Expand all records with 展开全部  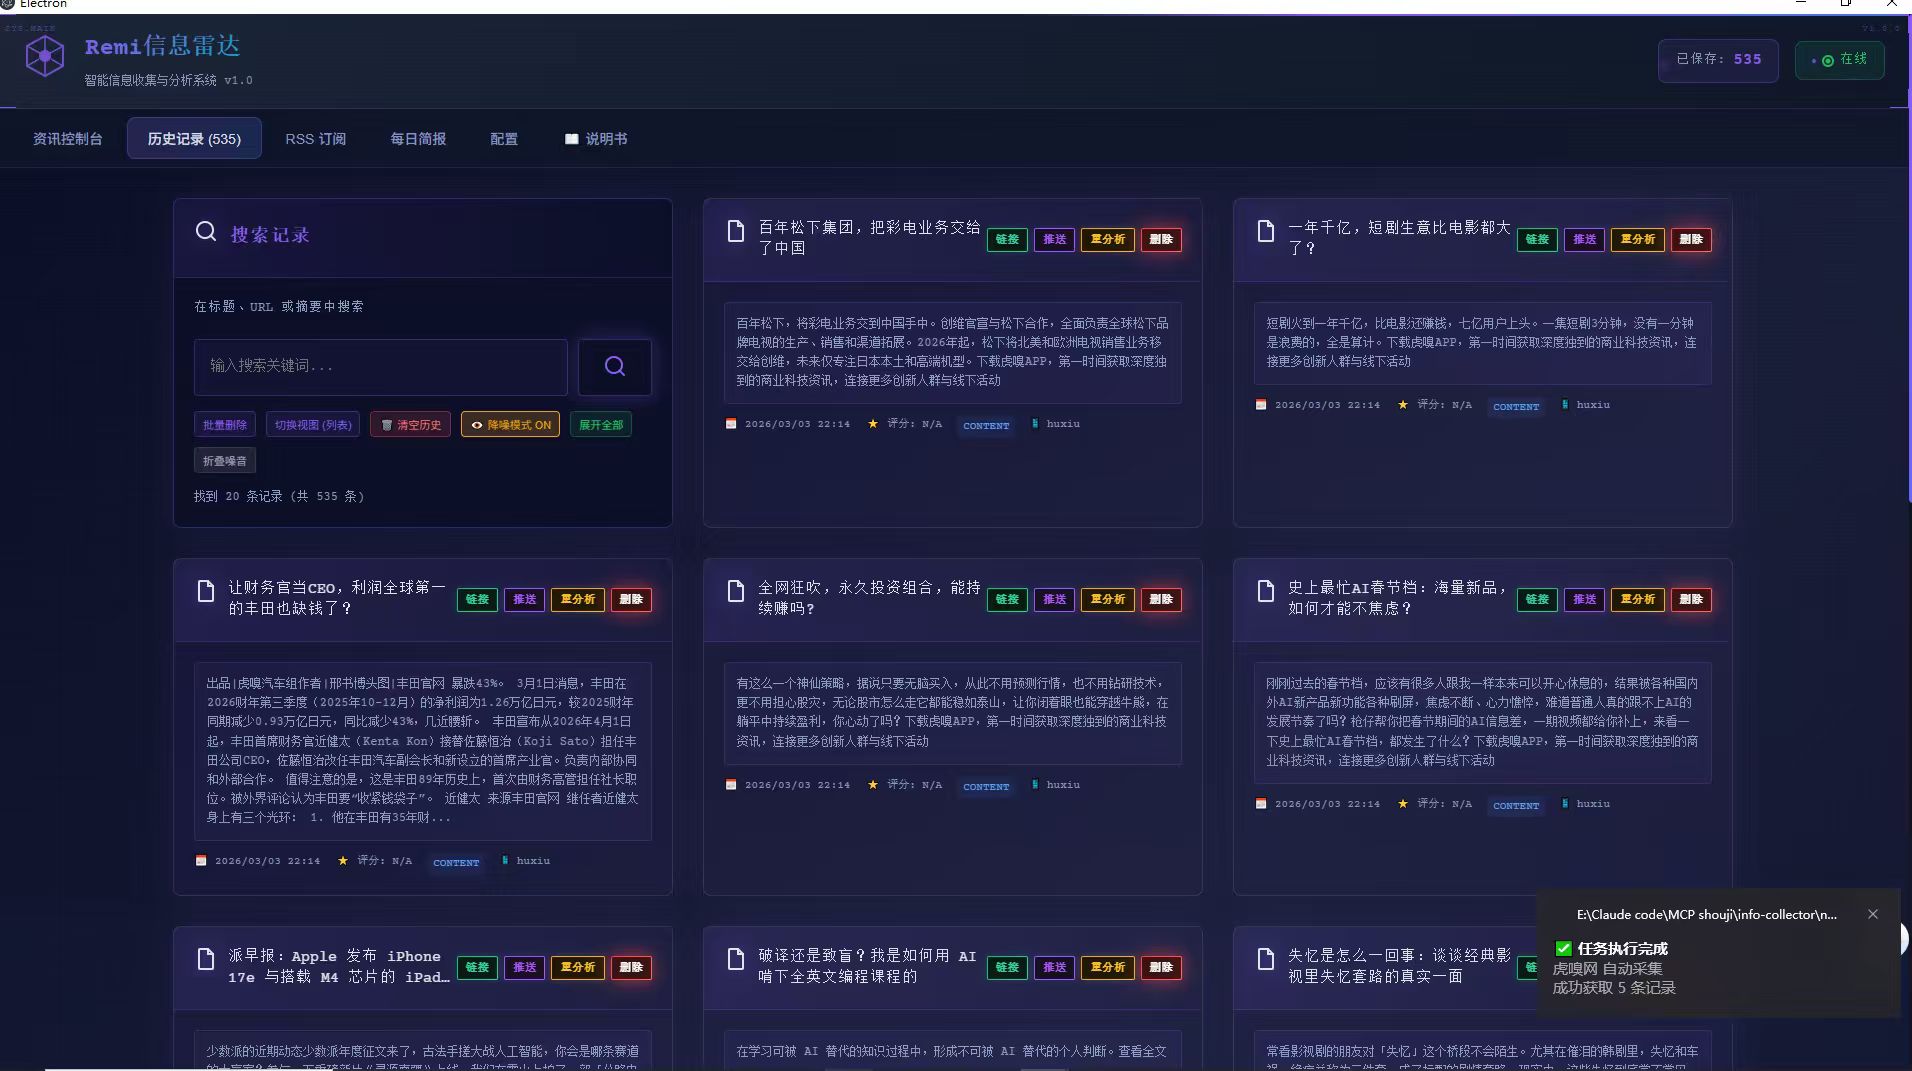tap(600, 424)
